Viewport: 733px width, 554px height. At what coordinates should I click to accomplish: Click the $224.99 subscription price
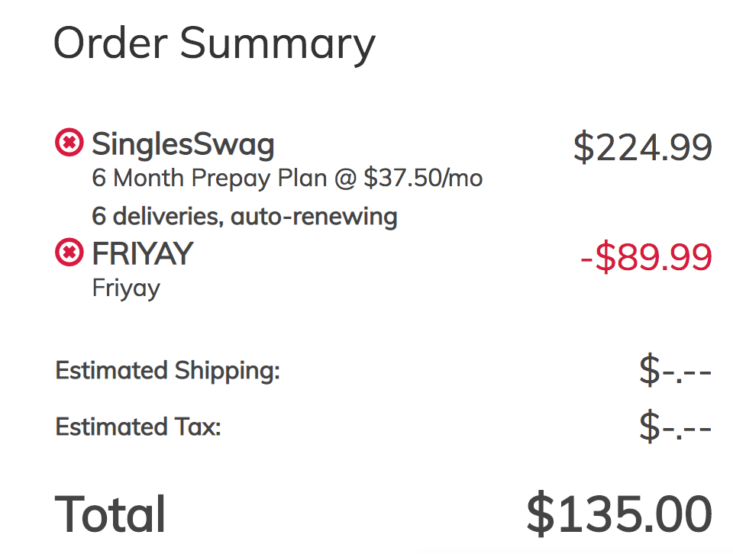point(642,149)
